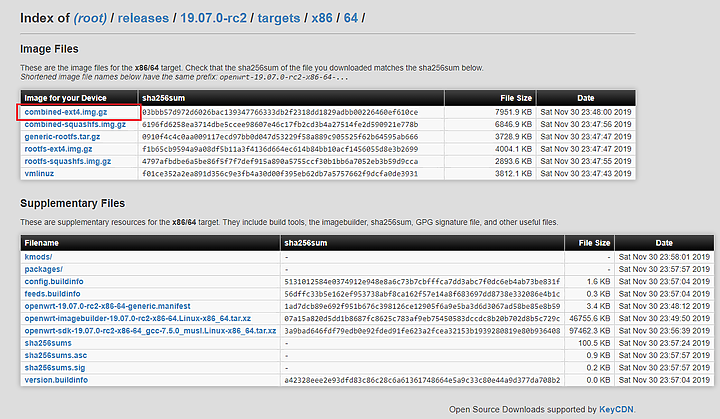This screenshot has width=720, height=419.
Task: Click the sha256sum hash for vmlinuz
Action: tap(280, 174)
